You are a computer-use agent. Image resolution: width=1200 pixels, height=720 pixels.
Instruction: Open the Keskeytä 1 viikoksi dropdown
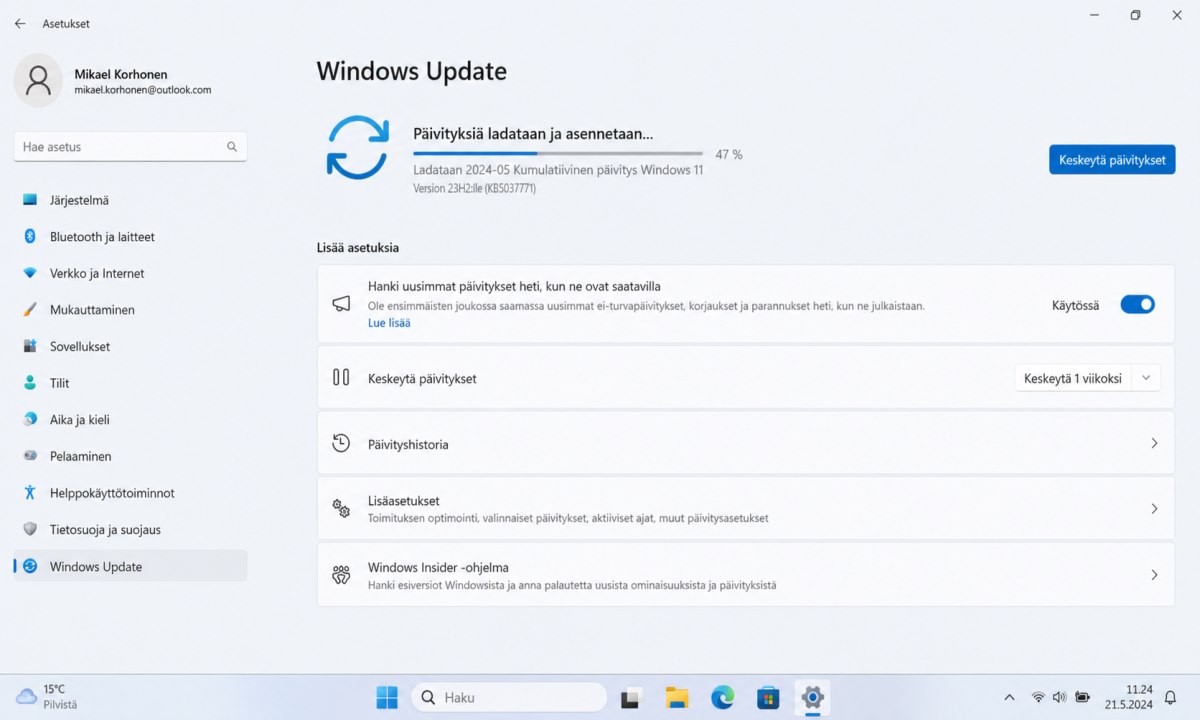pos(1088,378)
